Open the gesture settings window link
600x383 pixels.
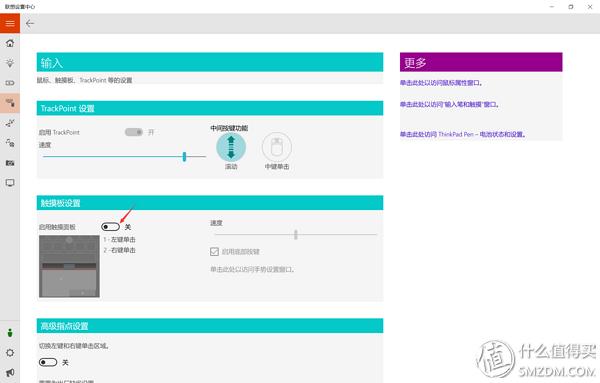(x=252, y=269)
